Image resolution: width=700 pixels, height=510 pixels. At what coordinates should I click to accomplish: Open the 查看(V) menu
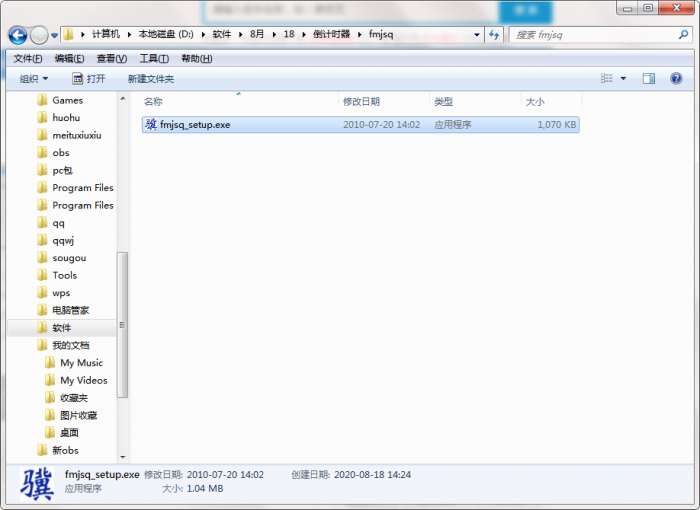point(112,59)
